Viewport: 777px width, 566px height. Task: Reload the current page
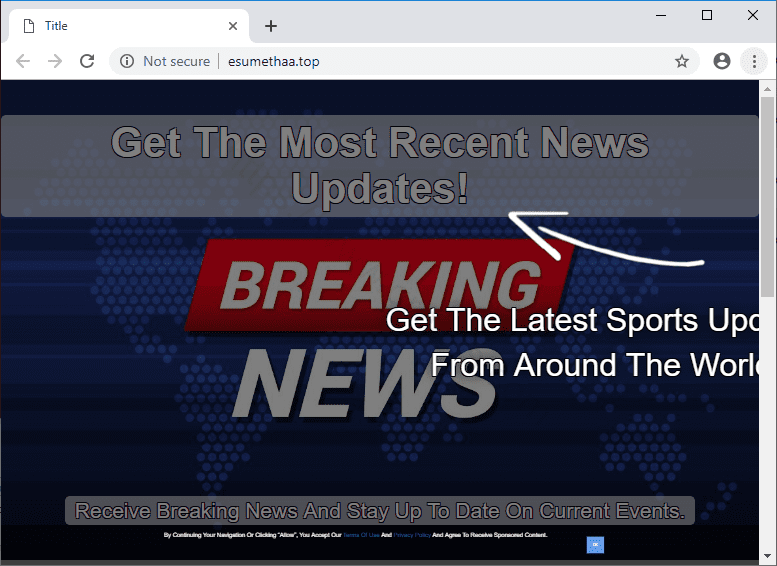(87, 61)
